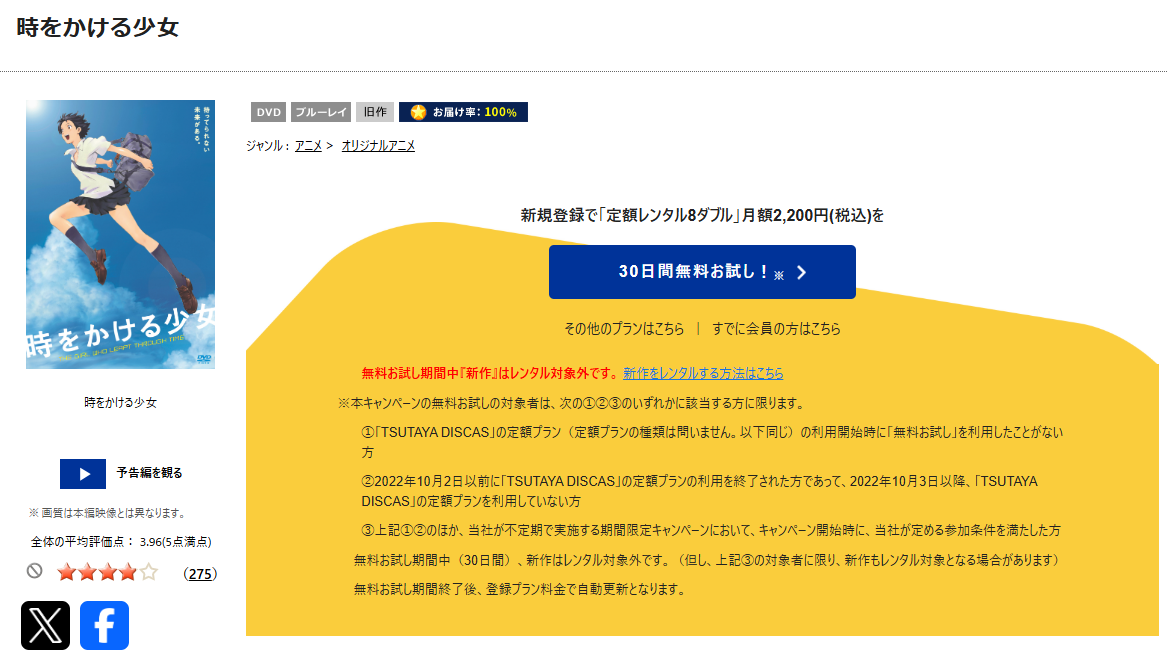Open the Facebook share icon
Viewport: 1167px width, 653px height.
point(104,625)
